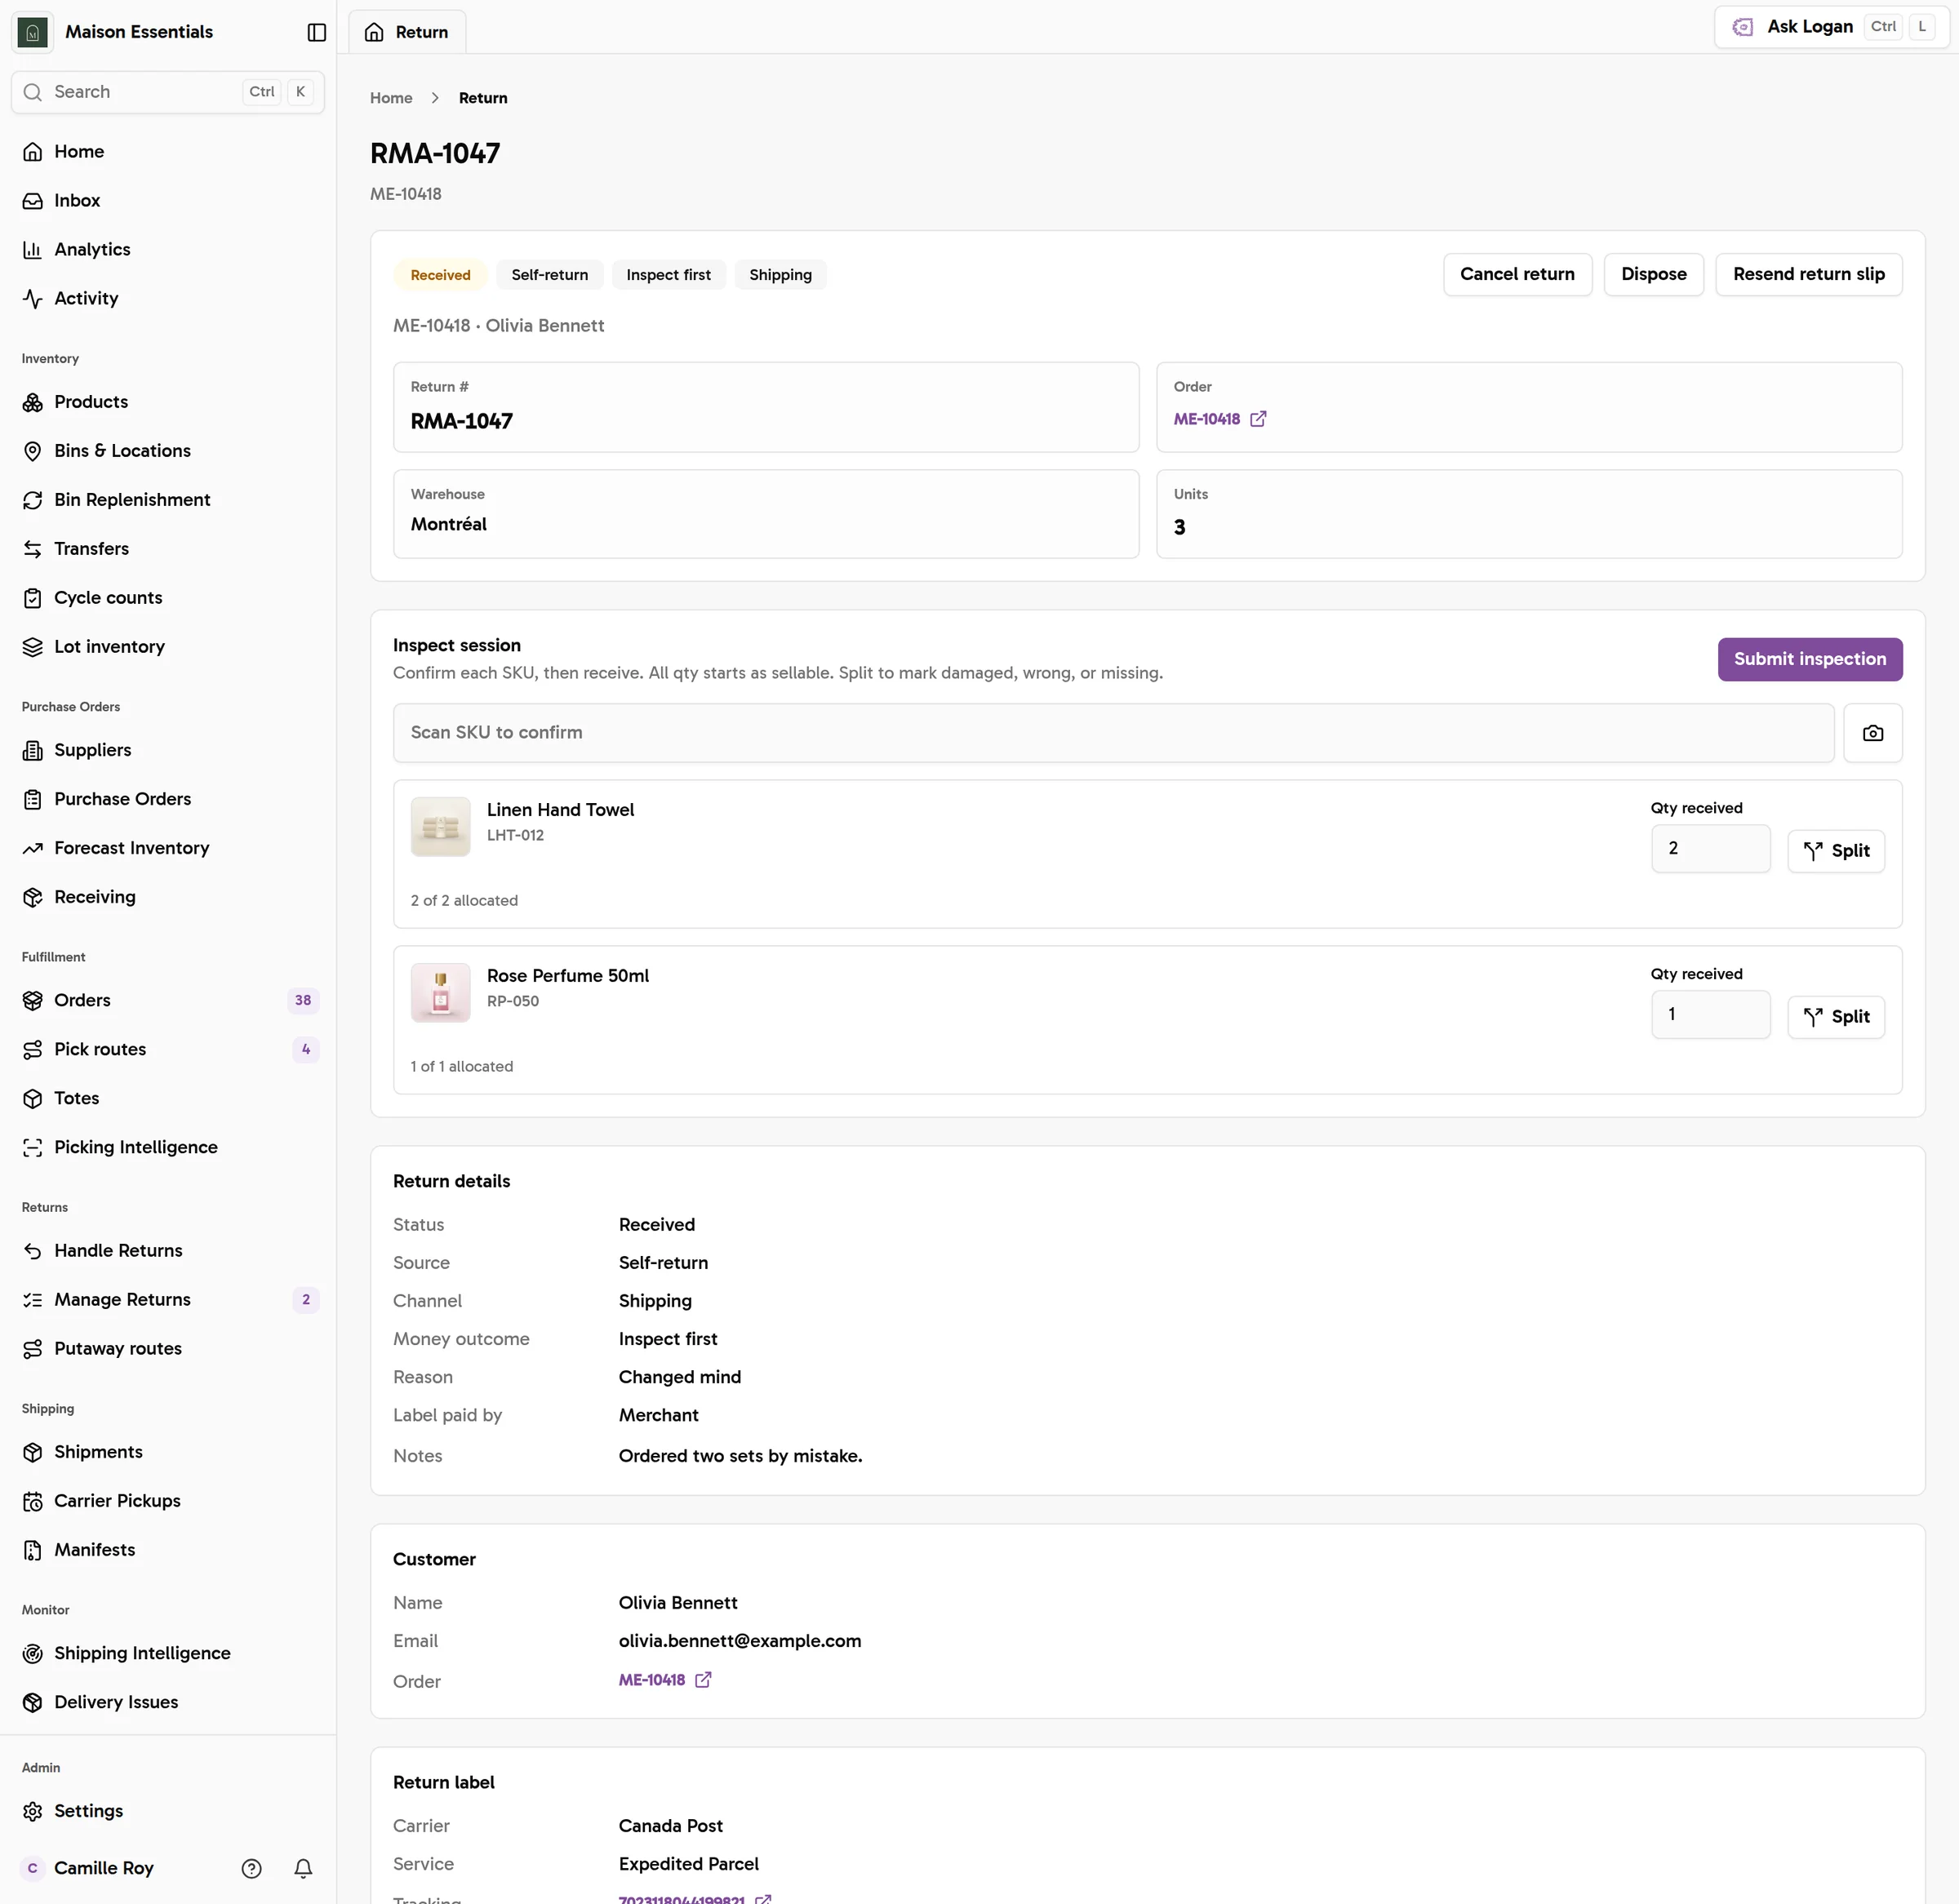The height and width of the screenshot is (1904, 1959).
Task: Open Delivery Issues page
Action: coord(168,1702)
